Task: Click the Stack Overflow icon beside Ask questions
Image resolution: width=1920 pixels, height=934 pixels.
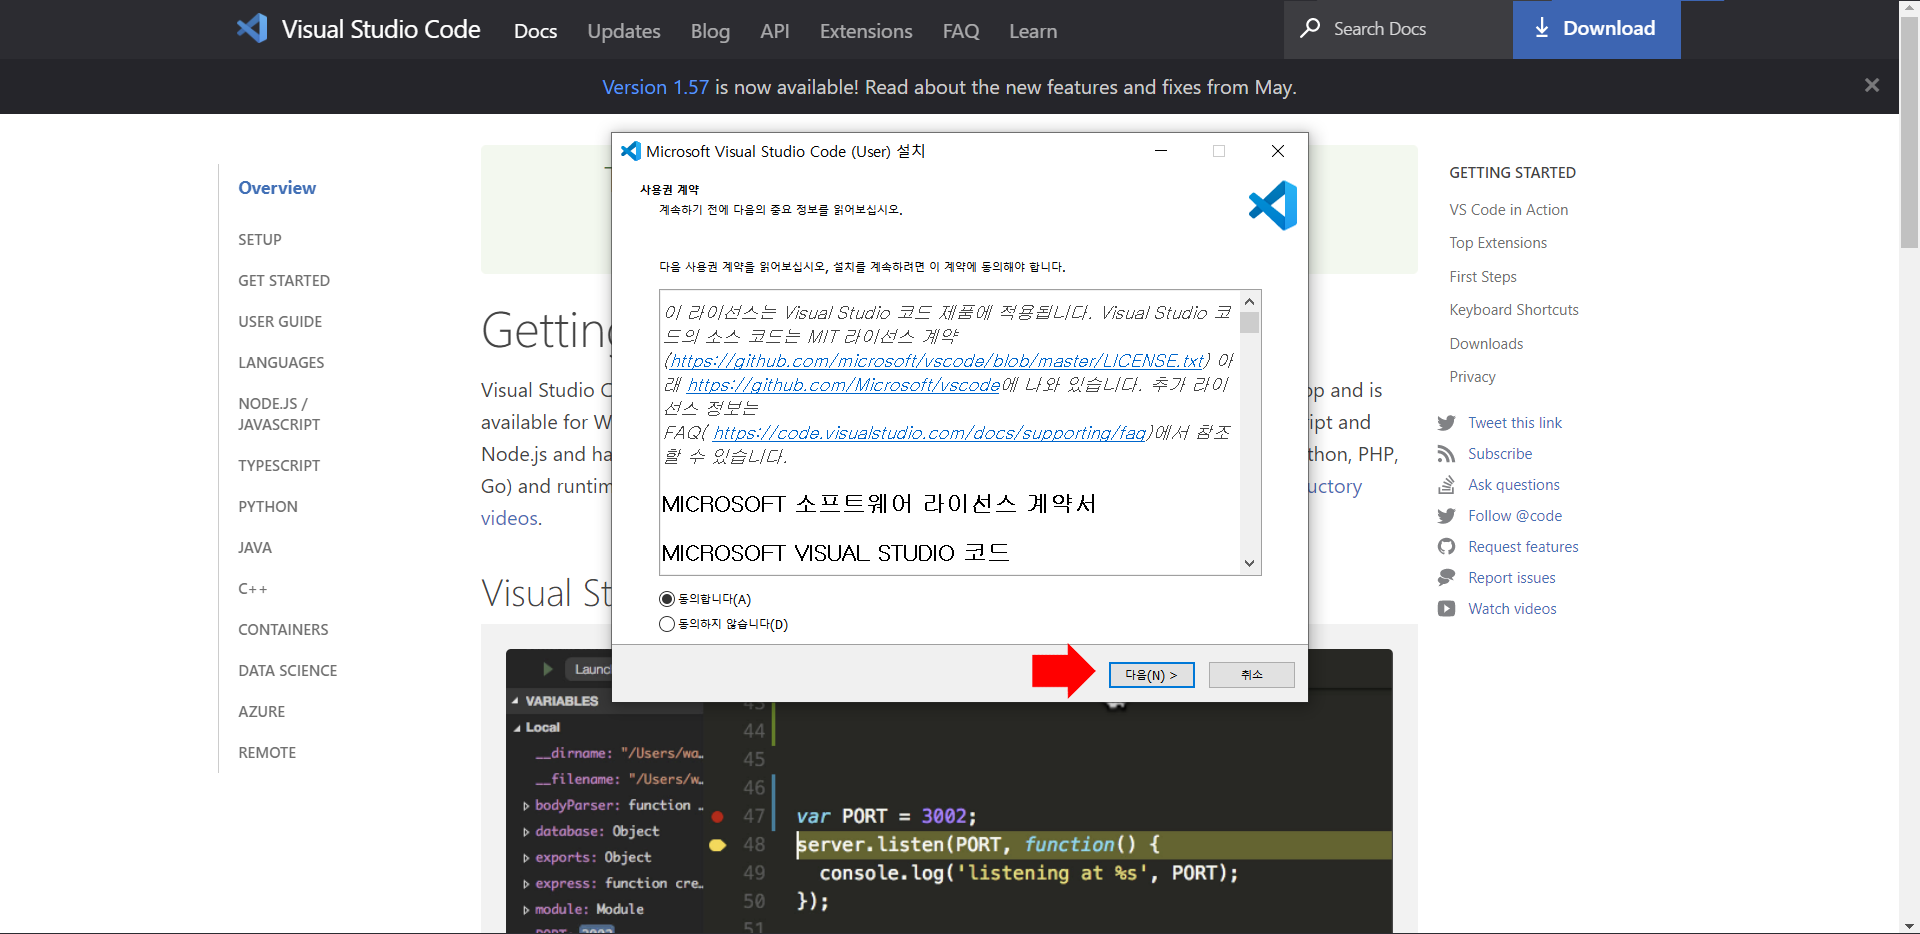Action: click(1446, 485)
